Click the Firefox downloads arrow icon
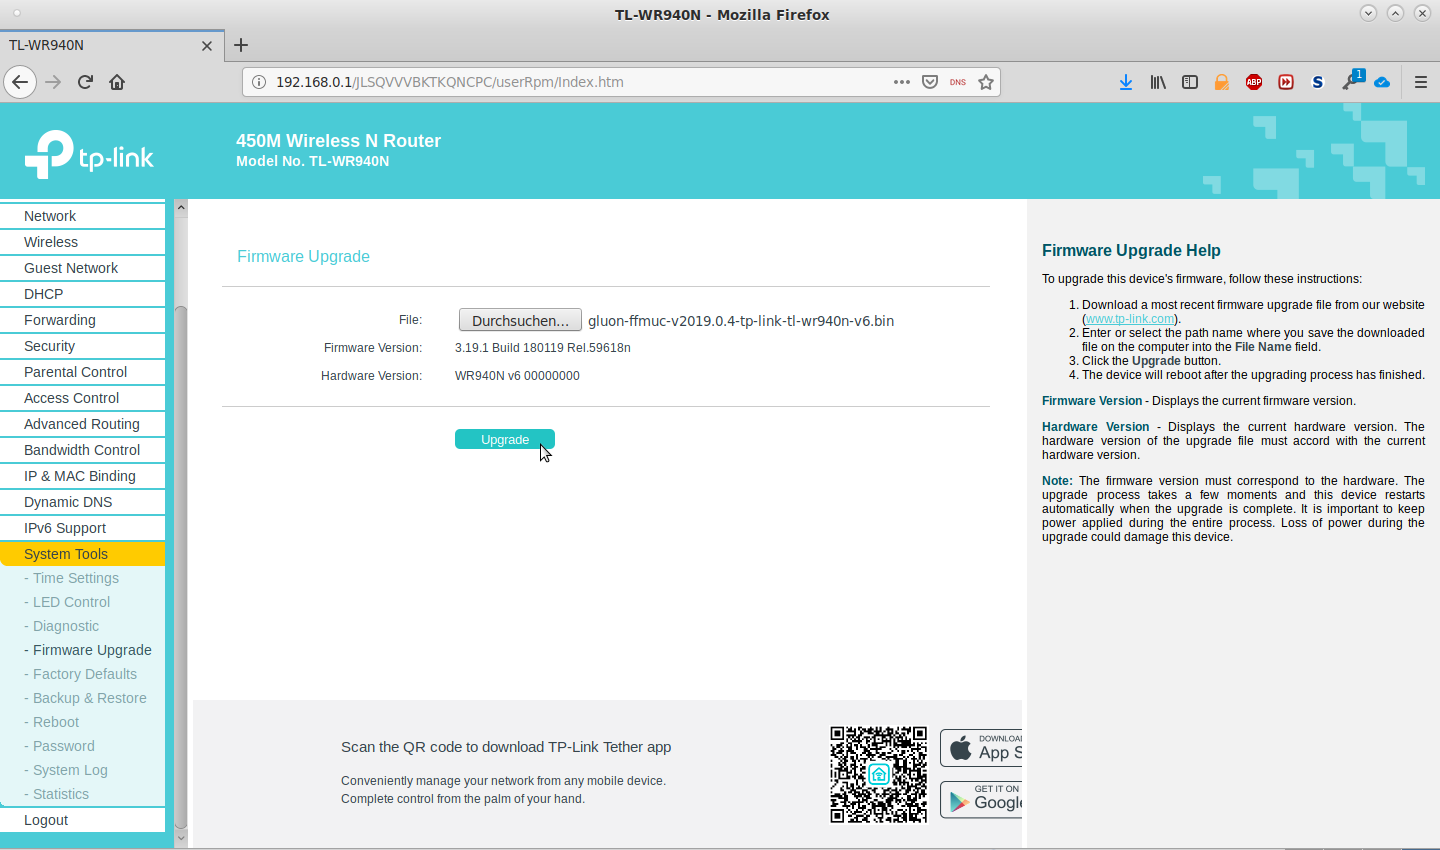The image size is (1440, 850). click(1126, 82)
